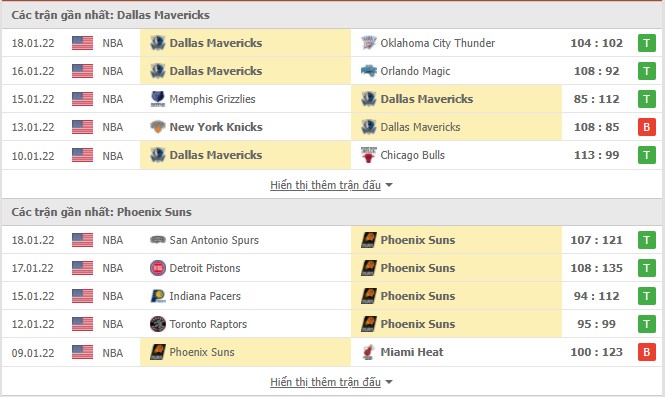Click the Detroit Pistons team logo
Image resolution: width=665 pixels, height=397 pixels.
(x=158, y=268)
